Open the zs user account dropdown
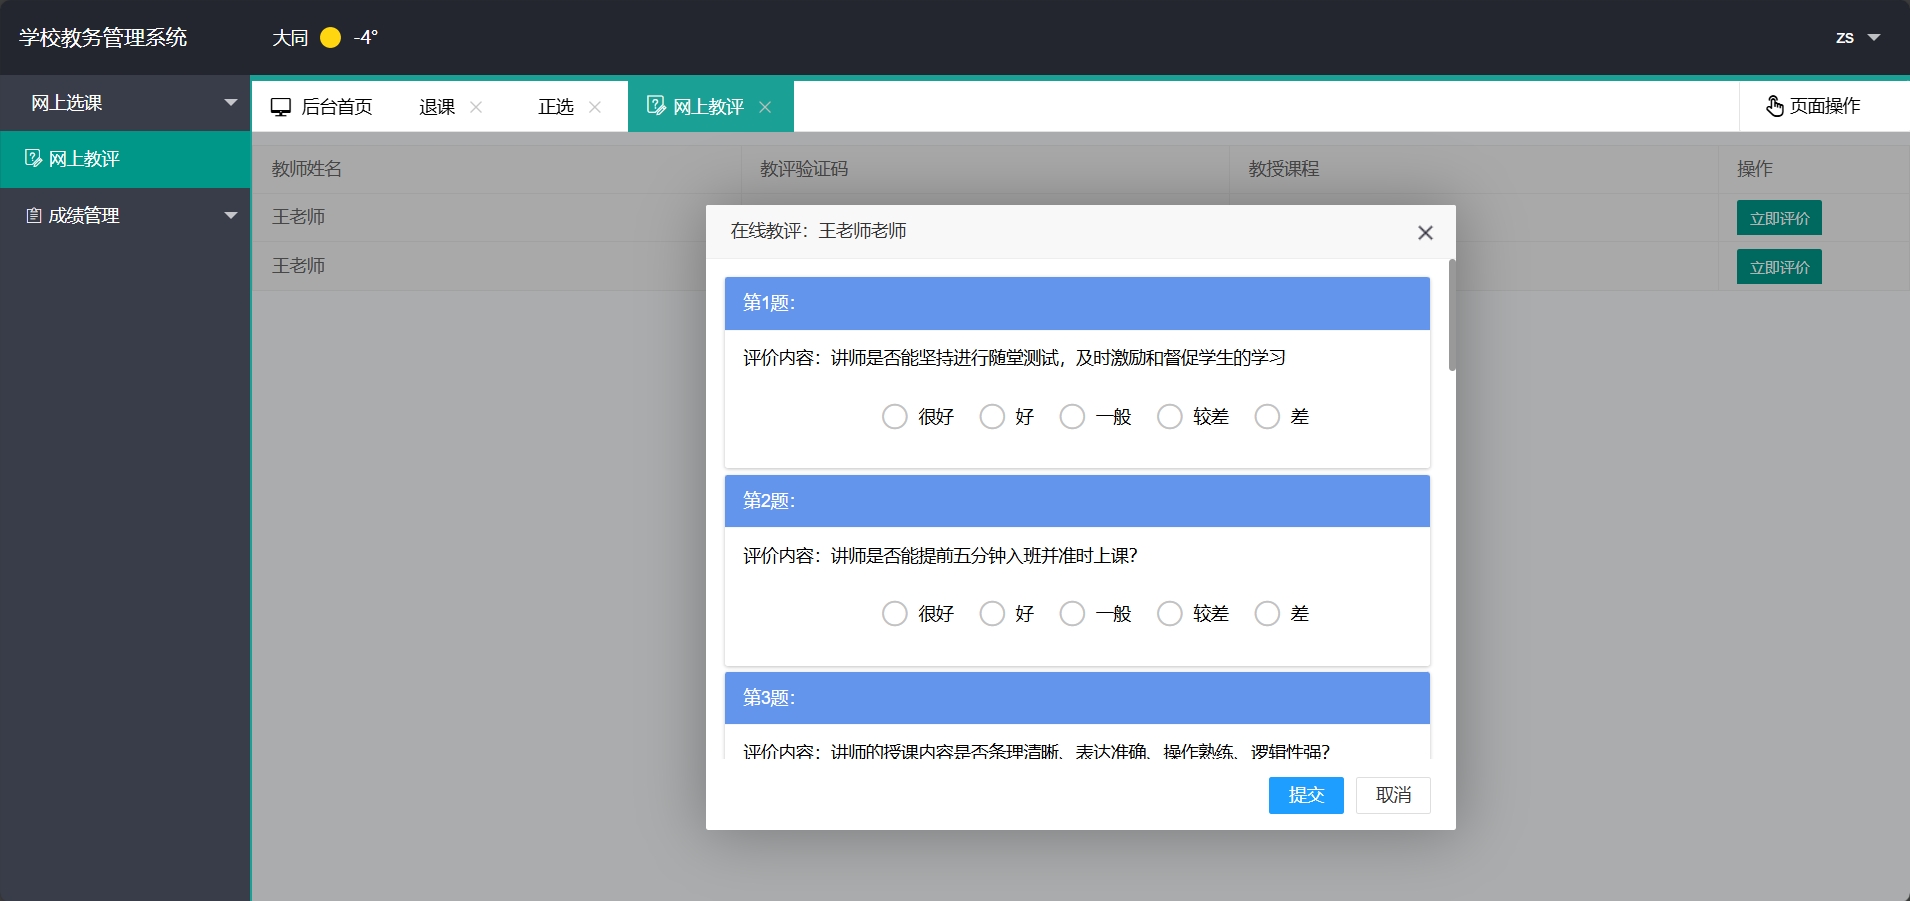 pyautogui.click(x=1857, y=37)
